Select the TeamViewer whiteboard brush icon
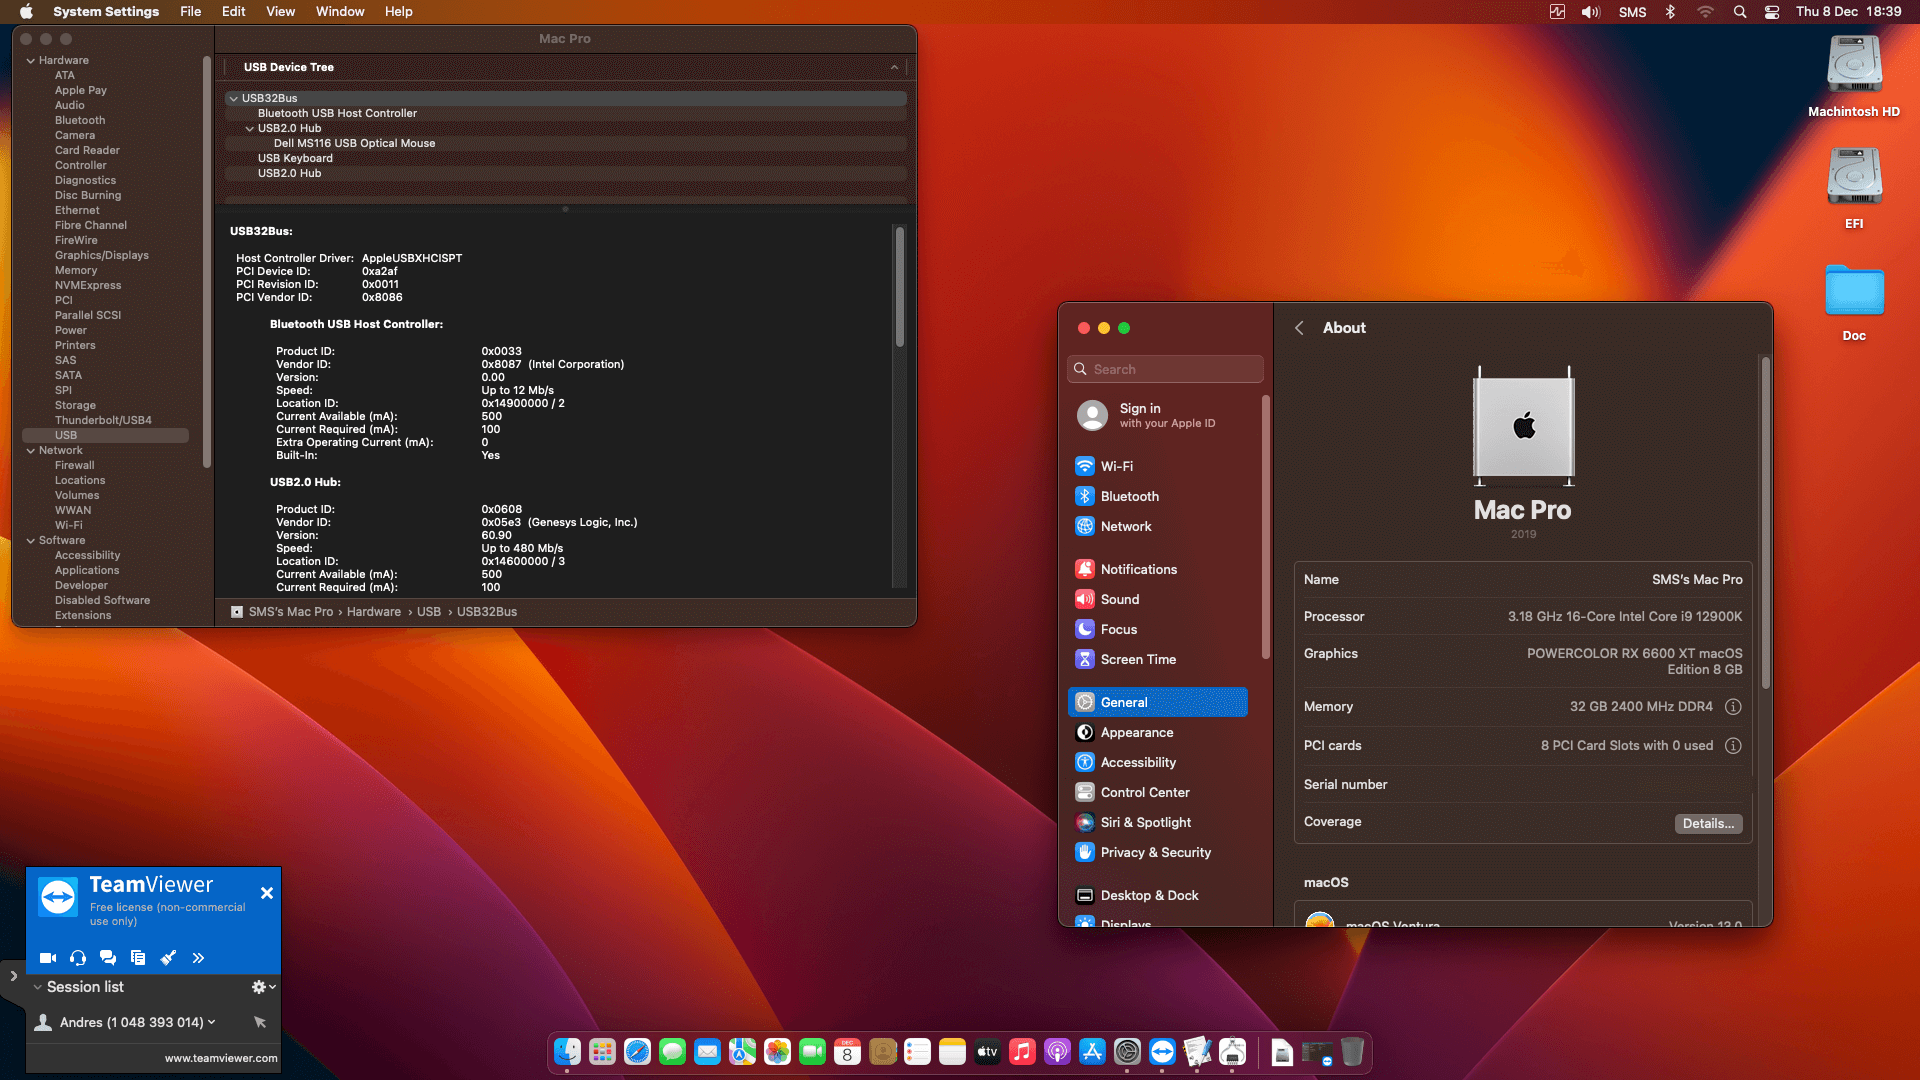This screenshot has height=1080, width=1920. tap(168, 958)
